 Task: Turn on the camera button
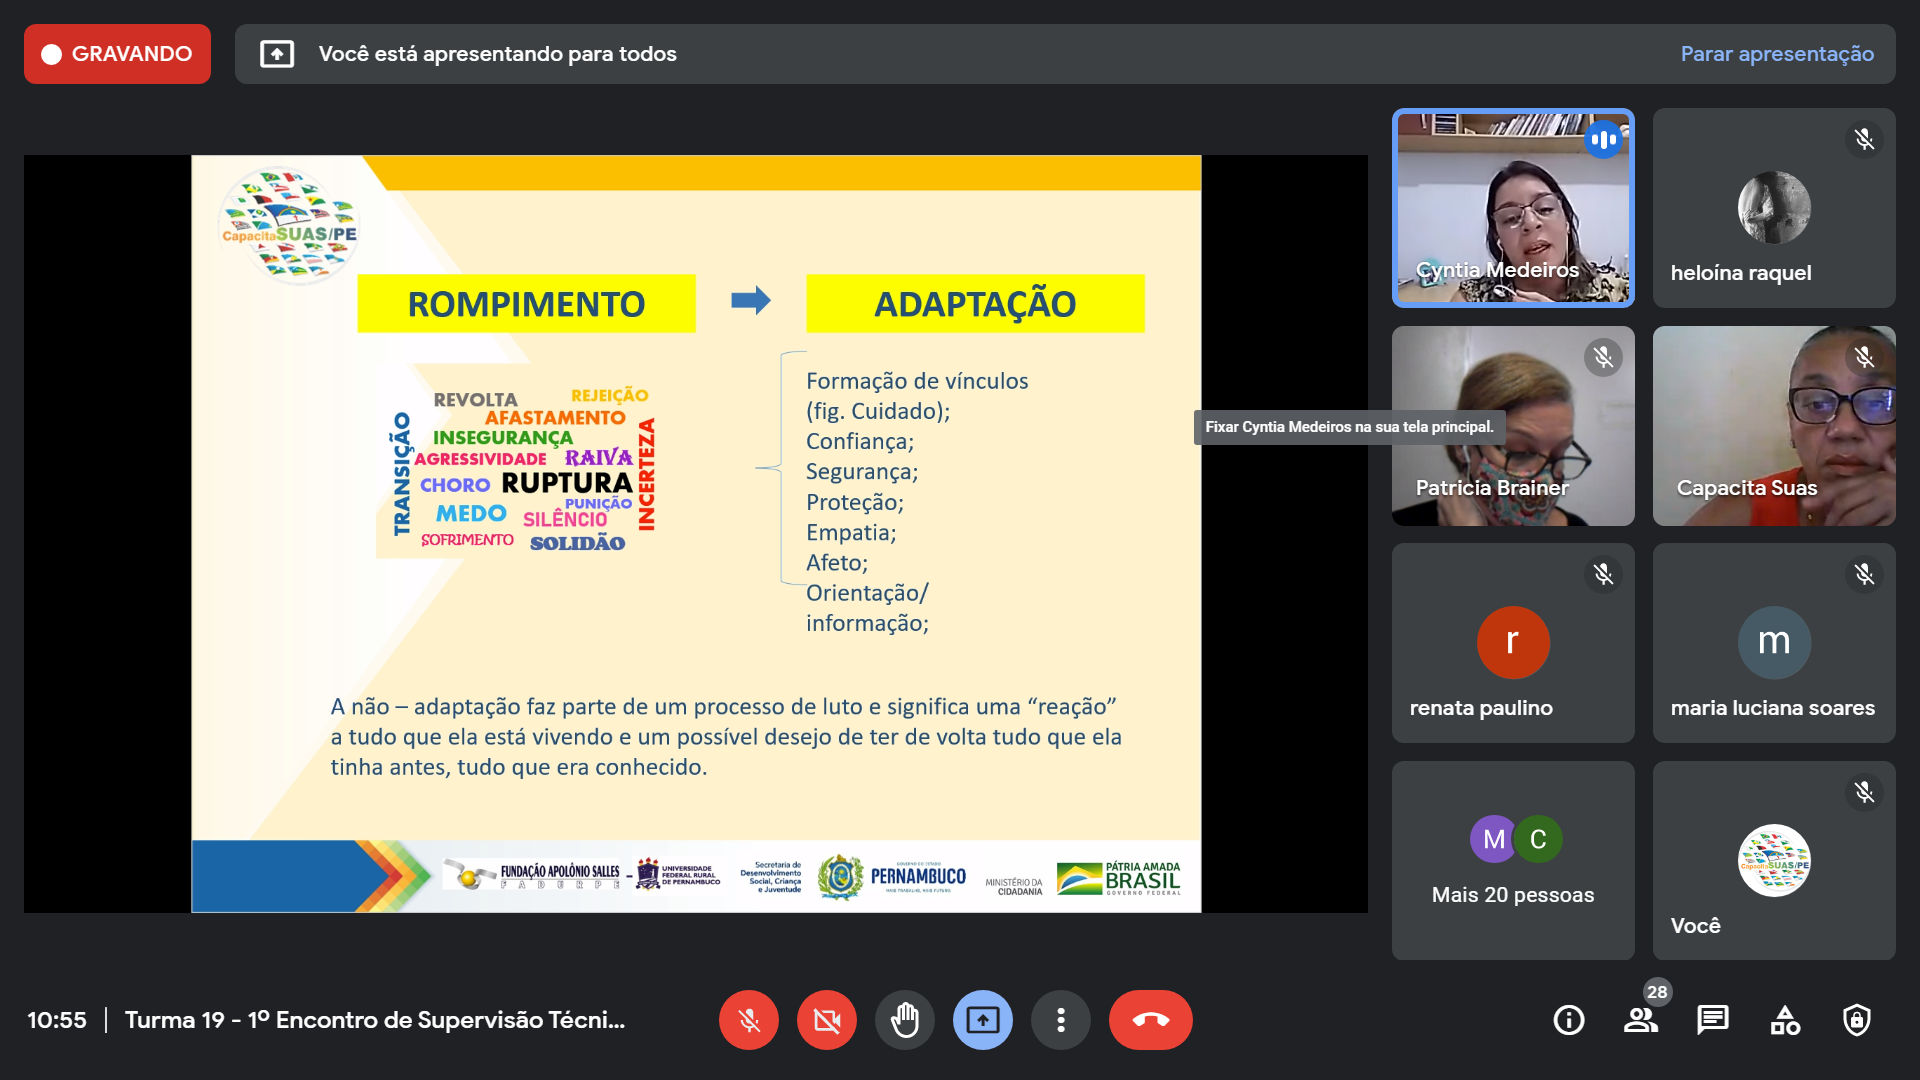tap(826, 1020)
